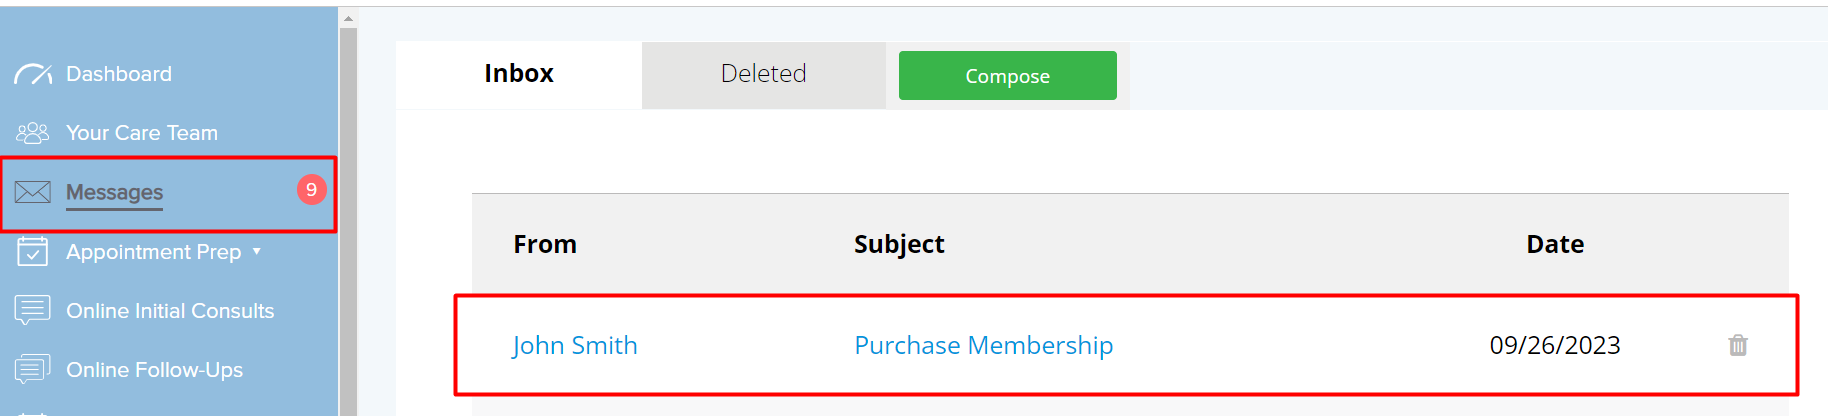Click the Subject column header
The height and width of the screenshot is (416, 1828).
[899, 244]
